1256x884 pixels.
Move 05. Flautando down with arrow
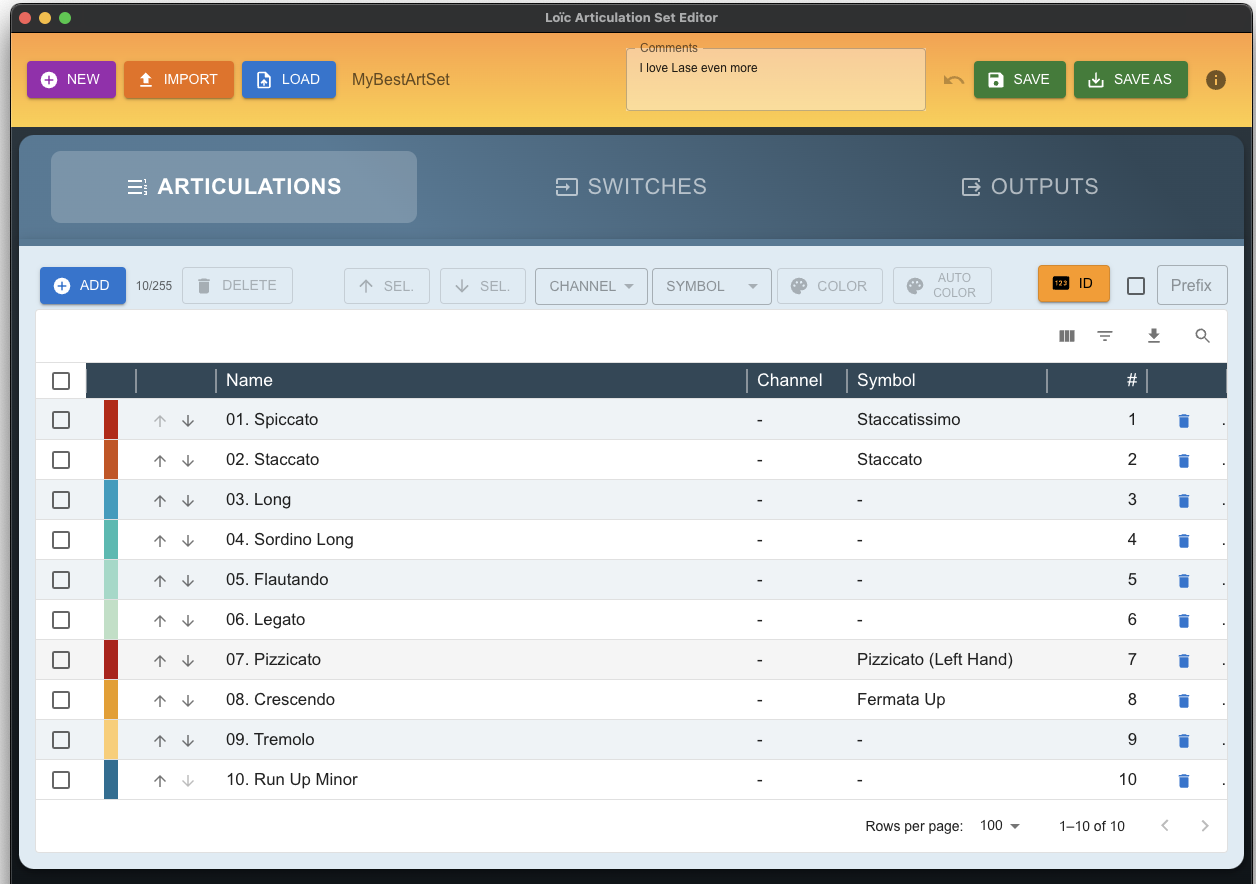pos(188,580)
